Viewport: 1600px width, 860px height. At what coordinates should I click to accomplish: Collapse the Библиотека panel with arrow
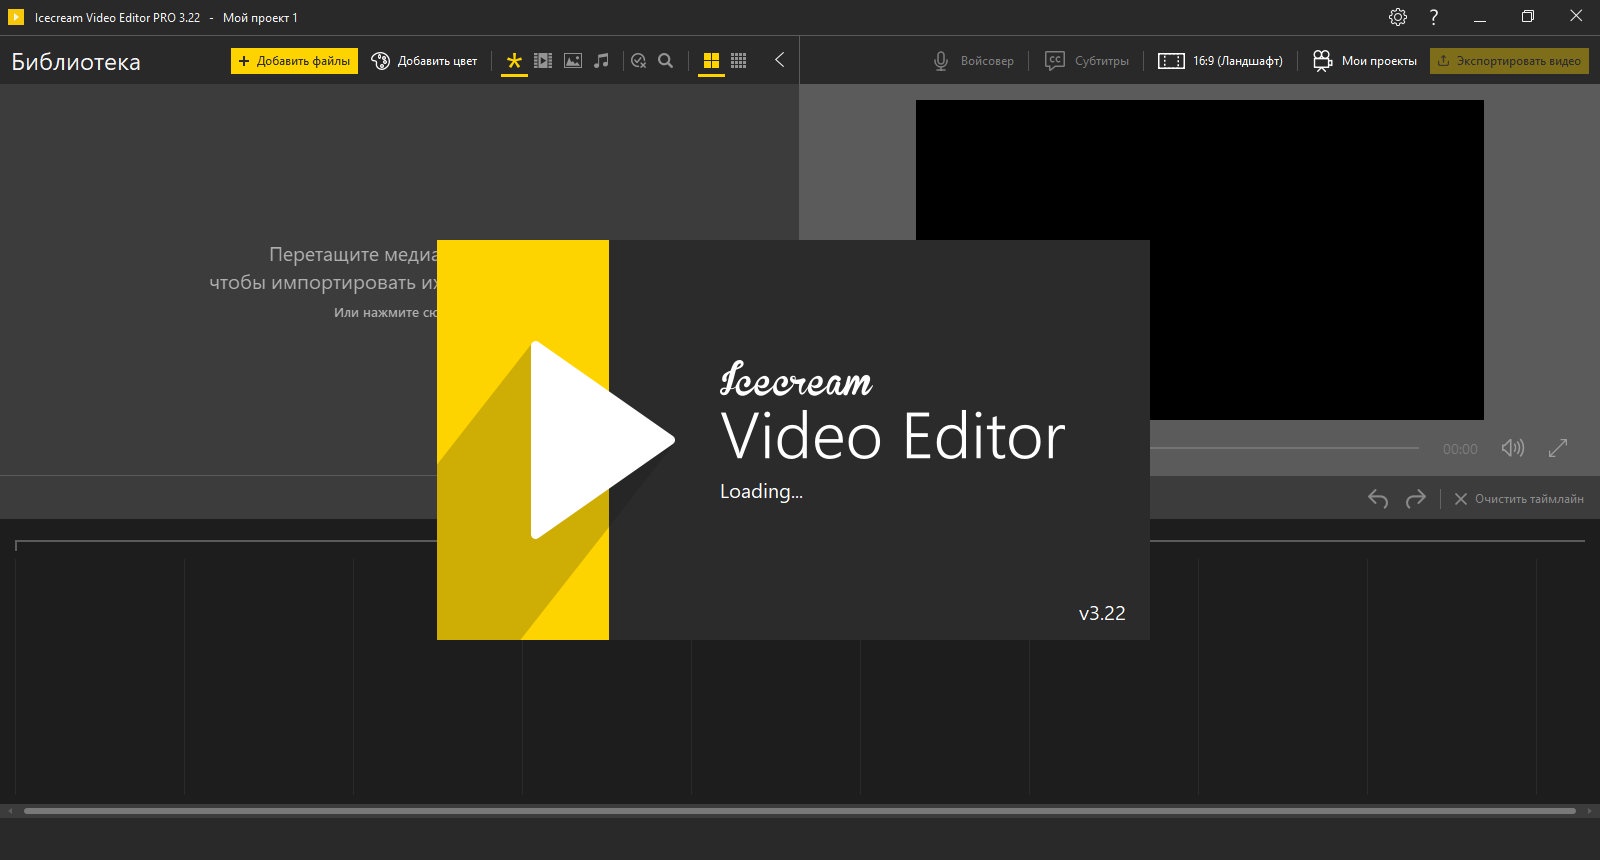coord(779,60)
